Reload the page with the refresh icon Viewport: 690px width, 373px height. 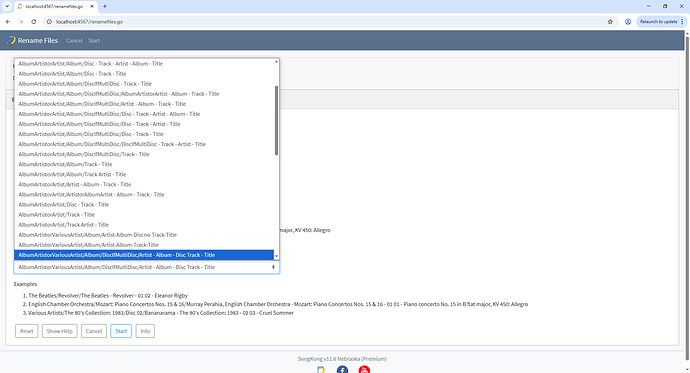pos(33,22)
